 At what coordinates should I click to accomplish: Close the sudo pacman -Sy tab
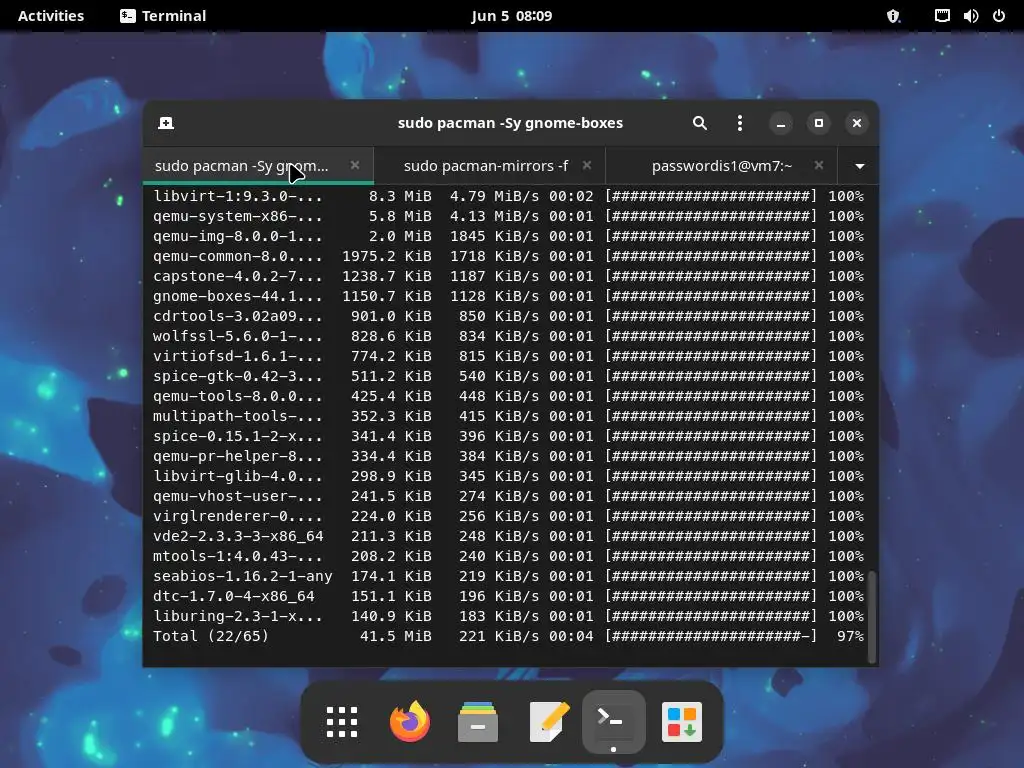(x=355, y=165)
